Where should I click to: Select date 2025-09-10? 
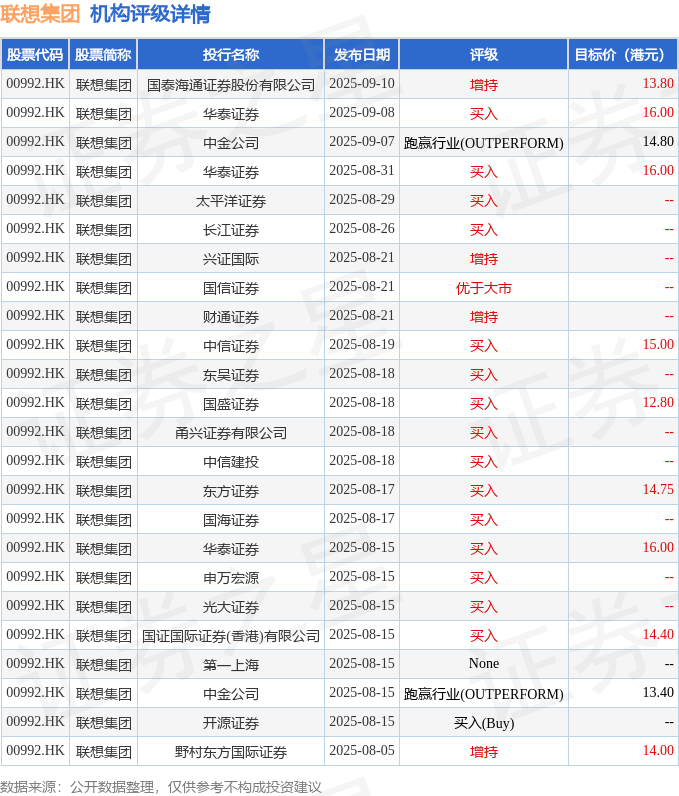point(362,83)
